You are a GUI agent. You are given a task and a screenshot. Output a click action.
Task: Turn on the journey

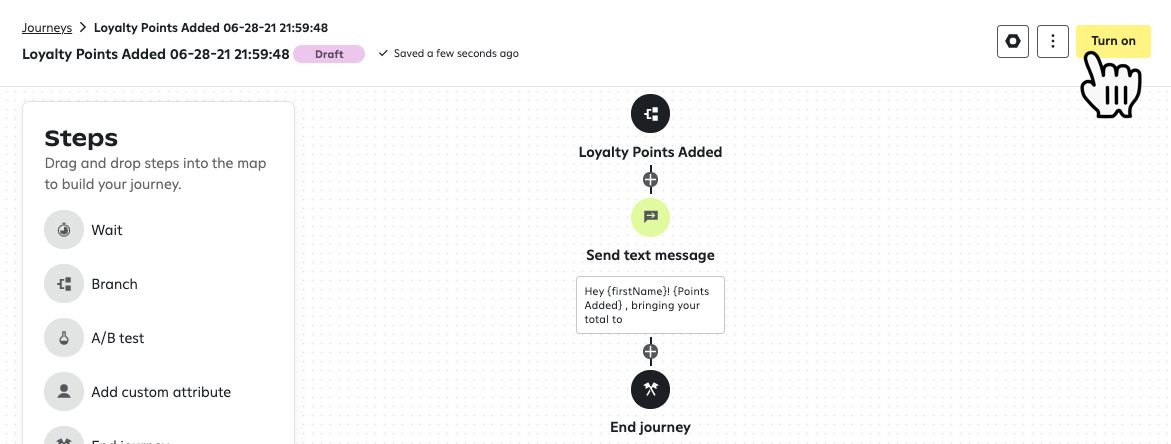coord(1113,41)
